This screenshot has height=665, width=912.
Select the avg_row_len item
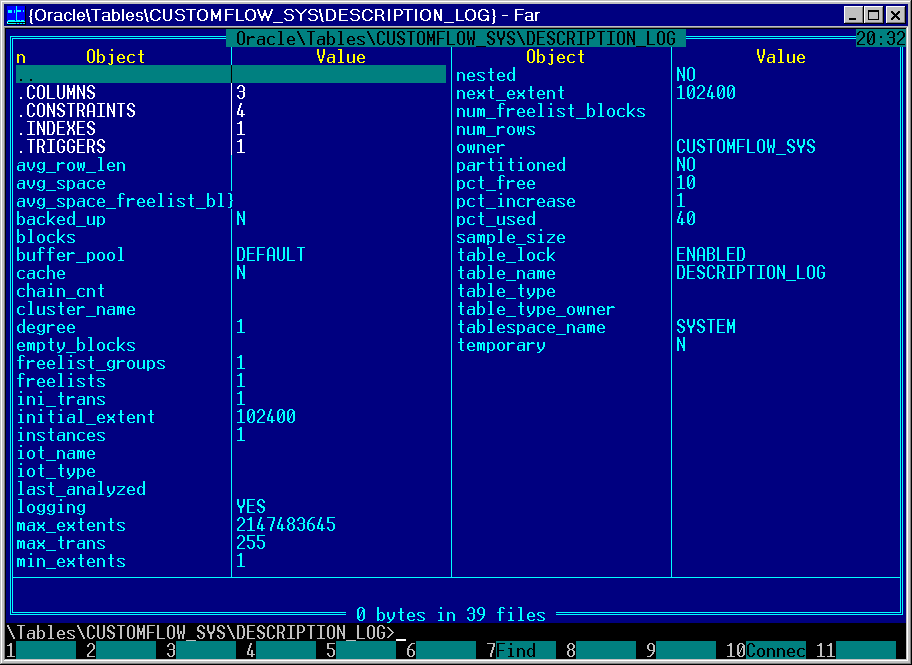pos(71,165)
